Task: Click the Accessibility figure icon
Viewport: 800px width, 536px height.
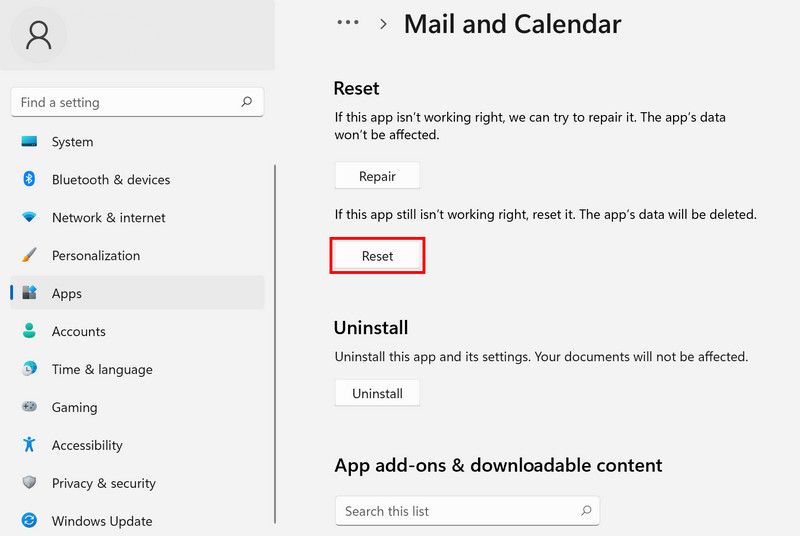Action: coord(29,444)
